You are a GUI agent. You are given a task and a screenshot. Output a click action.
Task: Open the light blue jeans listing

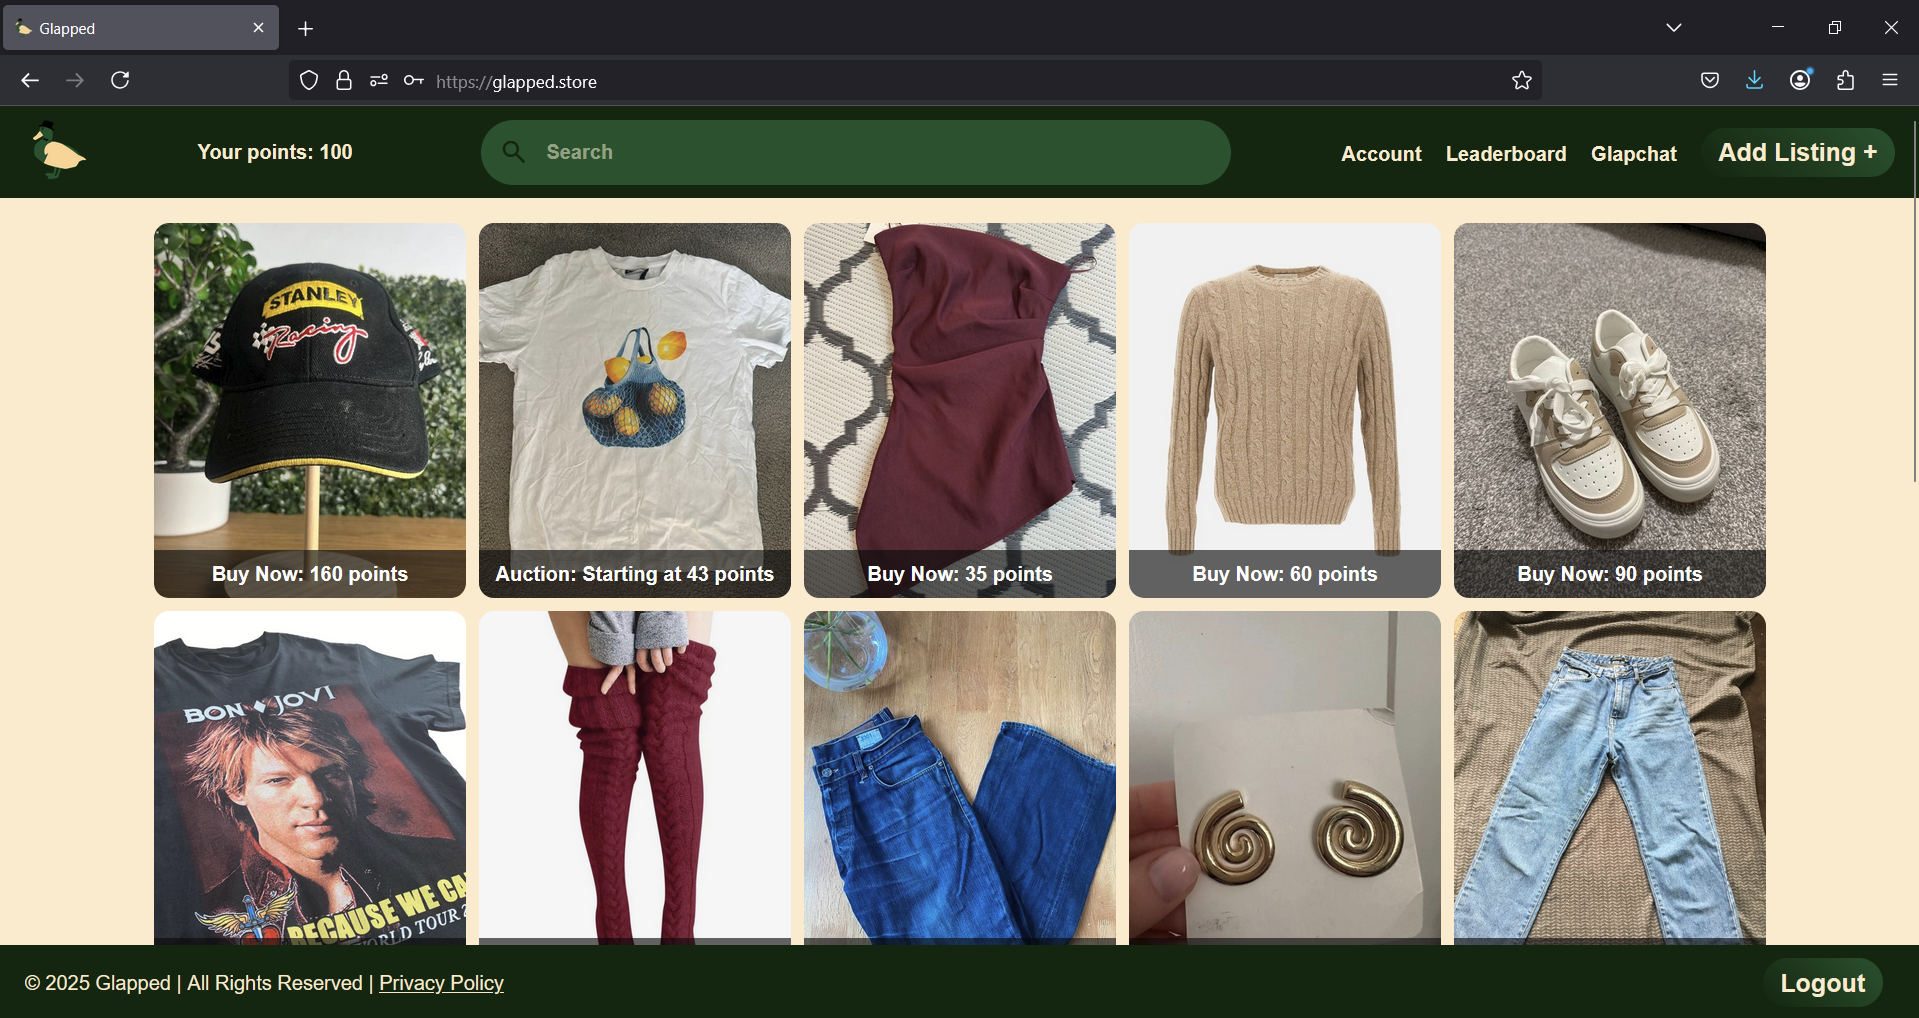(1610, 778)
